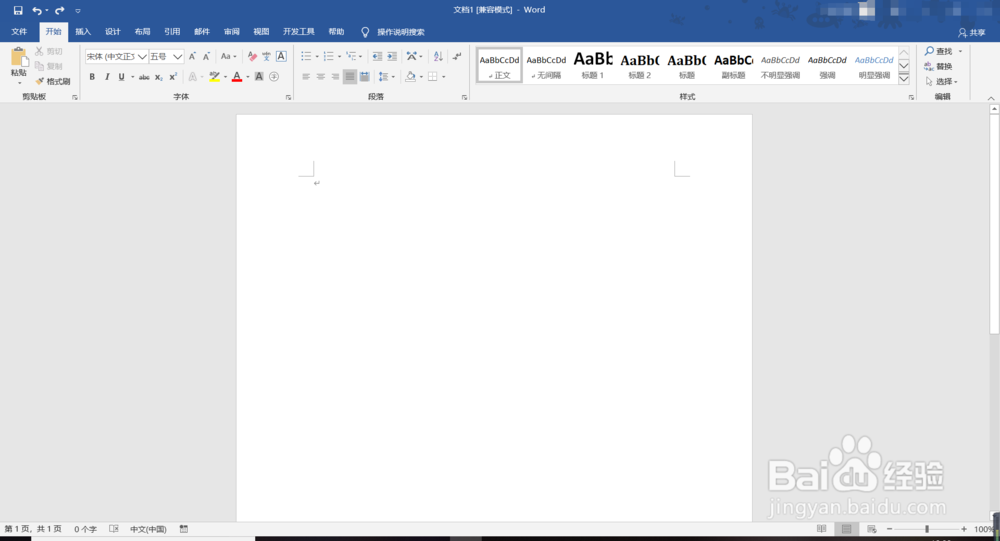Switch to the 设计 (Design) tab
Image resolution: width=1000 pixels, height=541 pixels.
(x=113, y=32)
